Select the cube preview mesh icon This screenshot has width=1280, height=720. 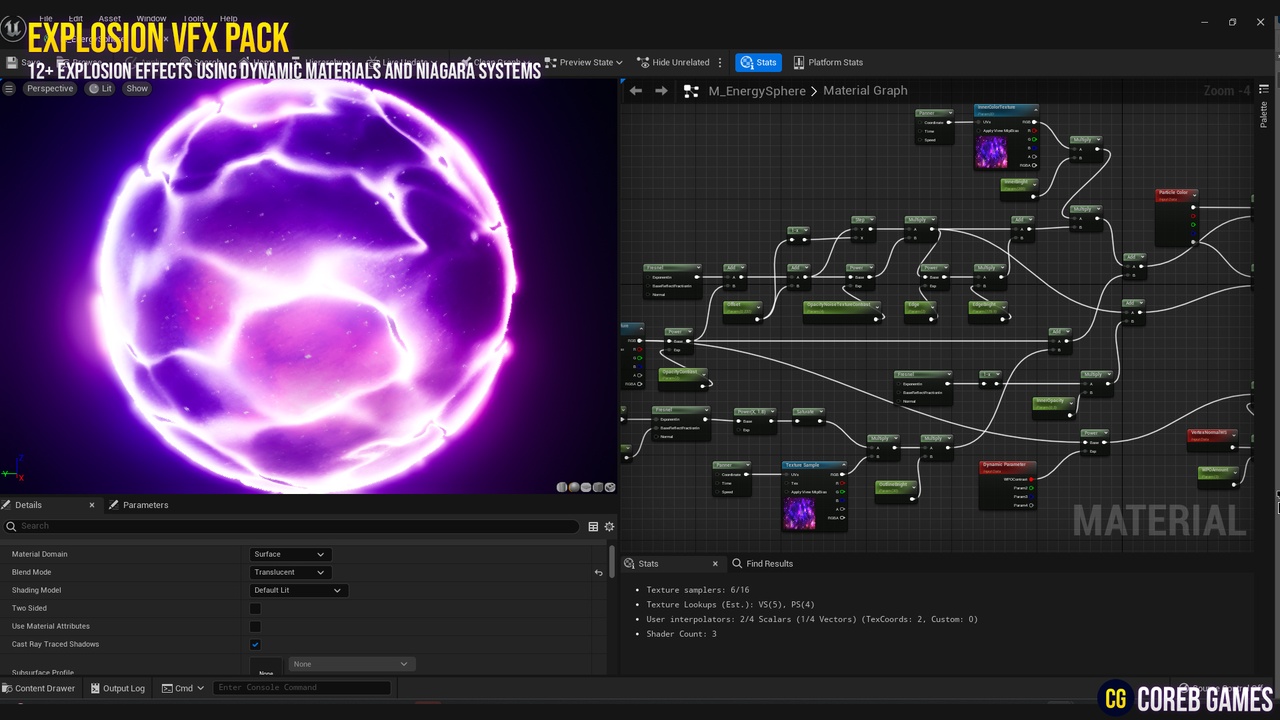pyautogui.click(x=598, y=487)
